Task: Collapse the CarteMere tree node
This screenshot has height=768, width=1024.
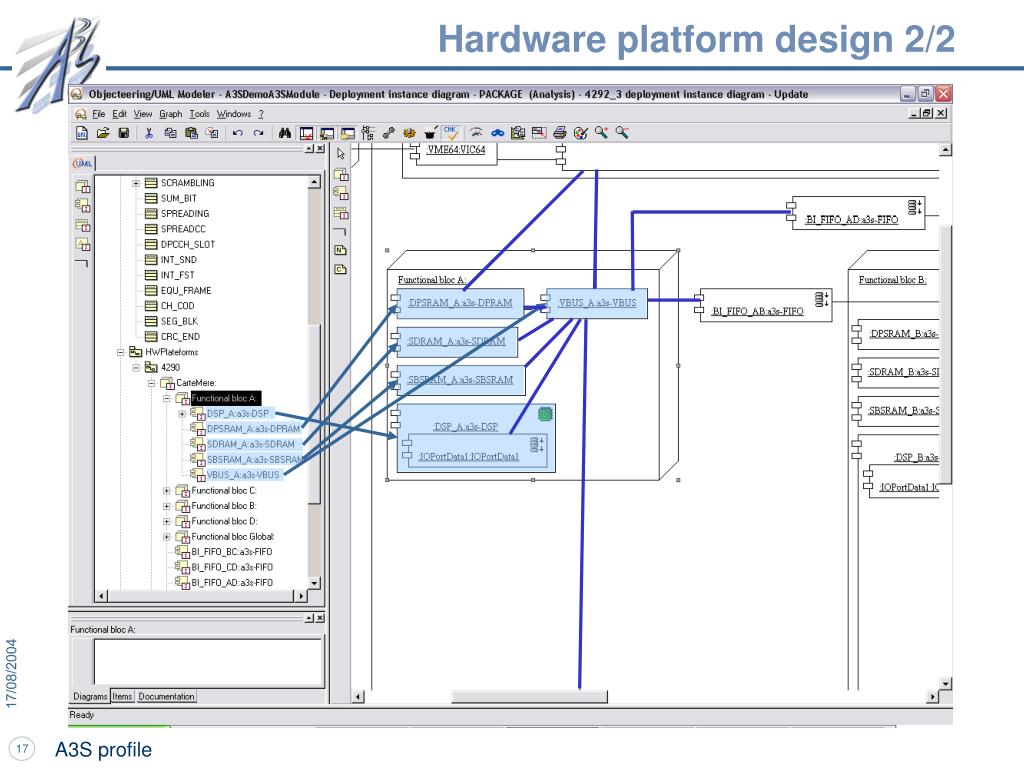Action: [x=151, y=383]
